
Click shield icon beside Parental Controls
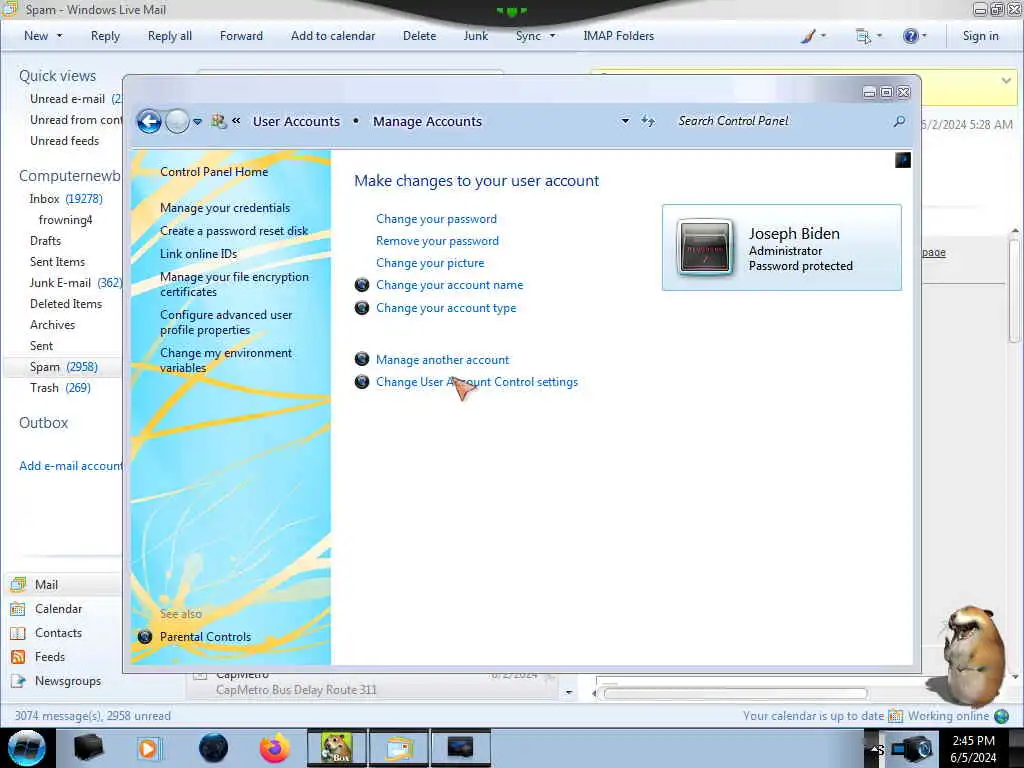pyautogui.click(x=145, y=637)
